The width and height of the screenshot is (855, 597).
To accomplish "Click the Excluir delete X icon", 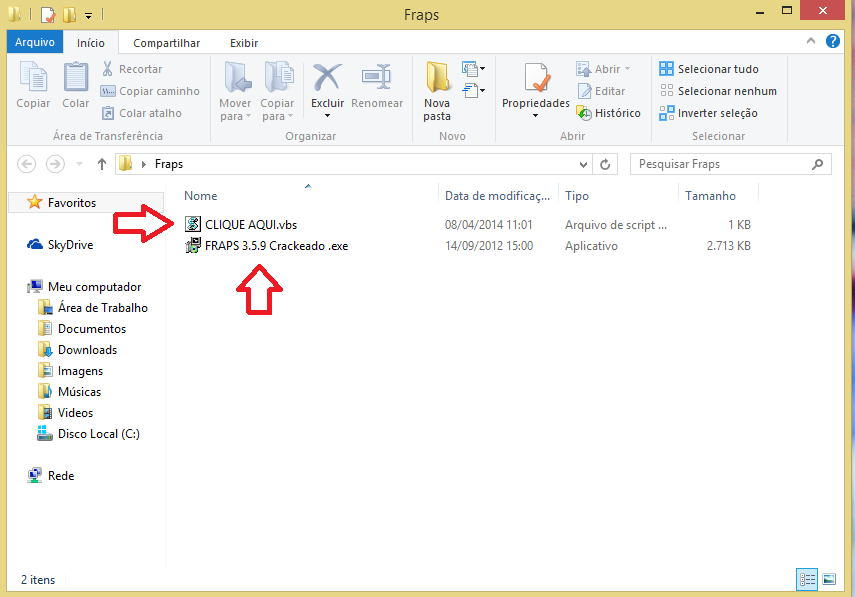I will click(x=327, y=77).
